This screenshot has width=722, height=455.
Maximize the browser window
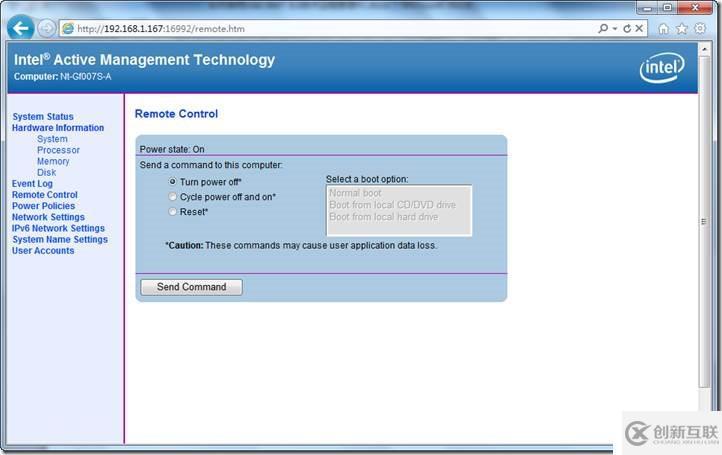[667, 7]
